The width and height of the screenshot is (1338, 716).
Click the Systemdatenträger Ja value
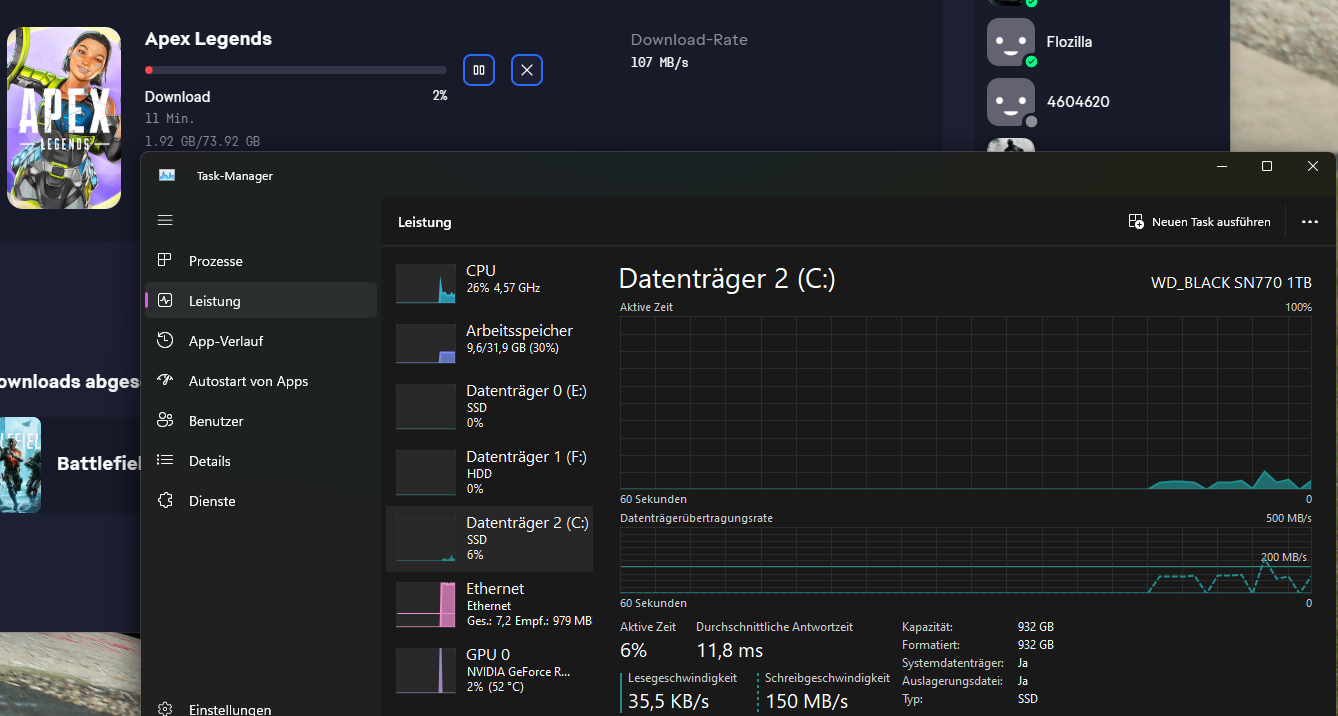[x=1023, y=663]
